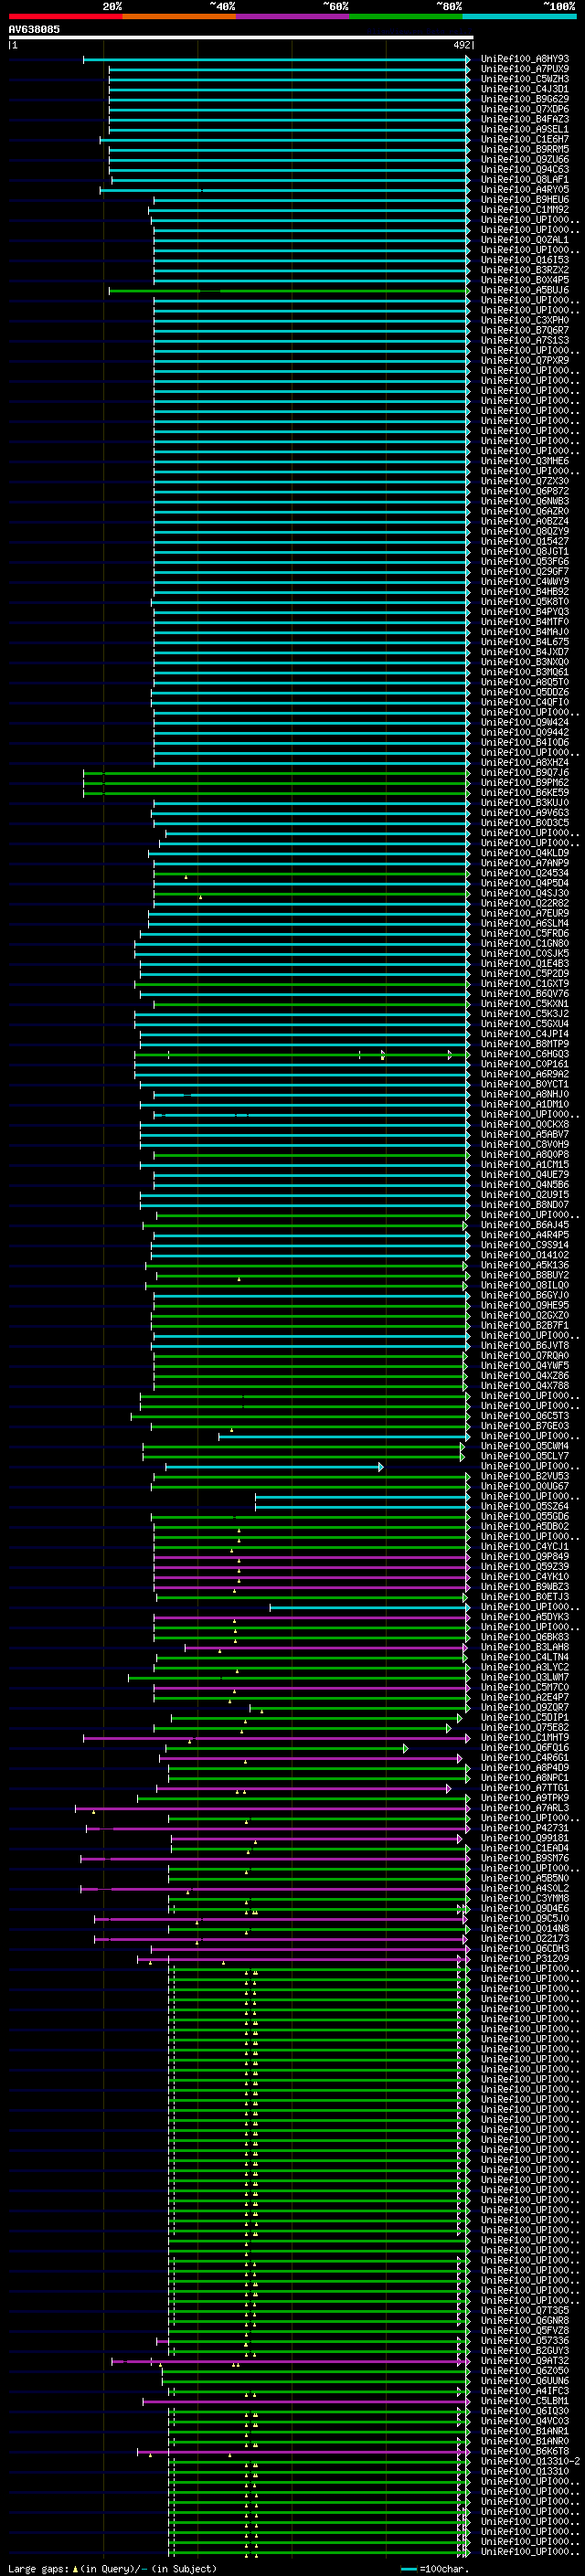The height and width of the screenshot is (2576, 585).
Task: Click the UniRef100_B3LAH8 label
Action: (525, 1647)
